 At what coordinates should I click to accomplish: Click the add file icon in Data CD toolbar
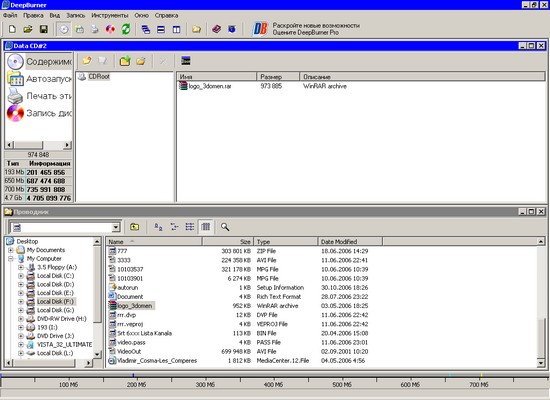tap(87, 61)
